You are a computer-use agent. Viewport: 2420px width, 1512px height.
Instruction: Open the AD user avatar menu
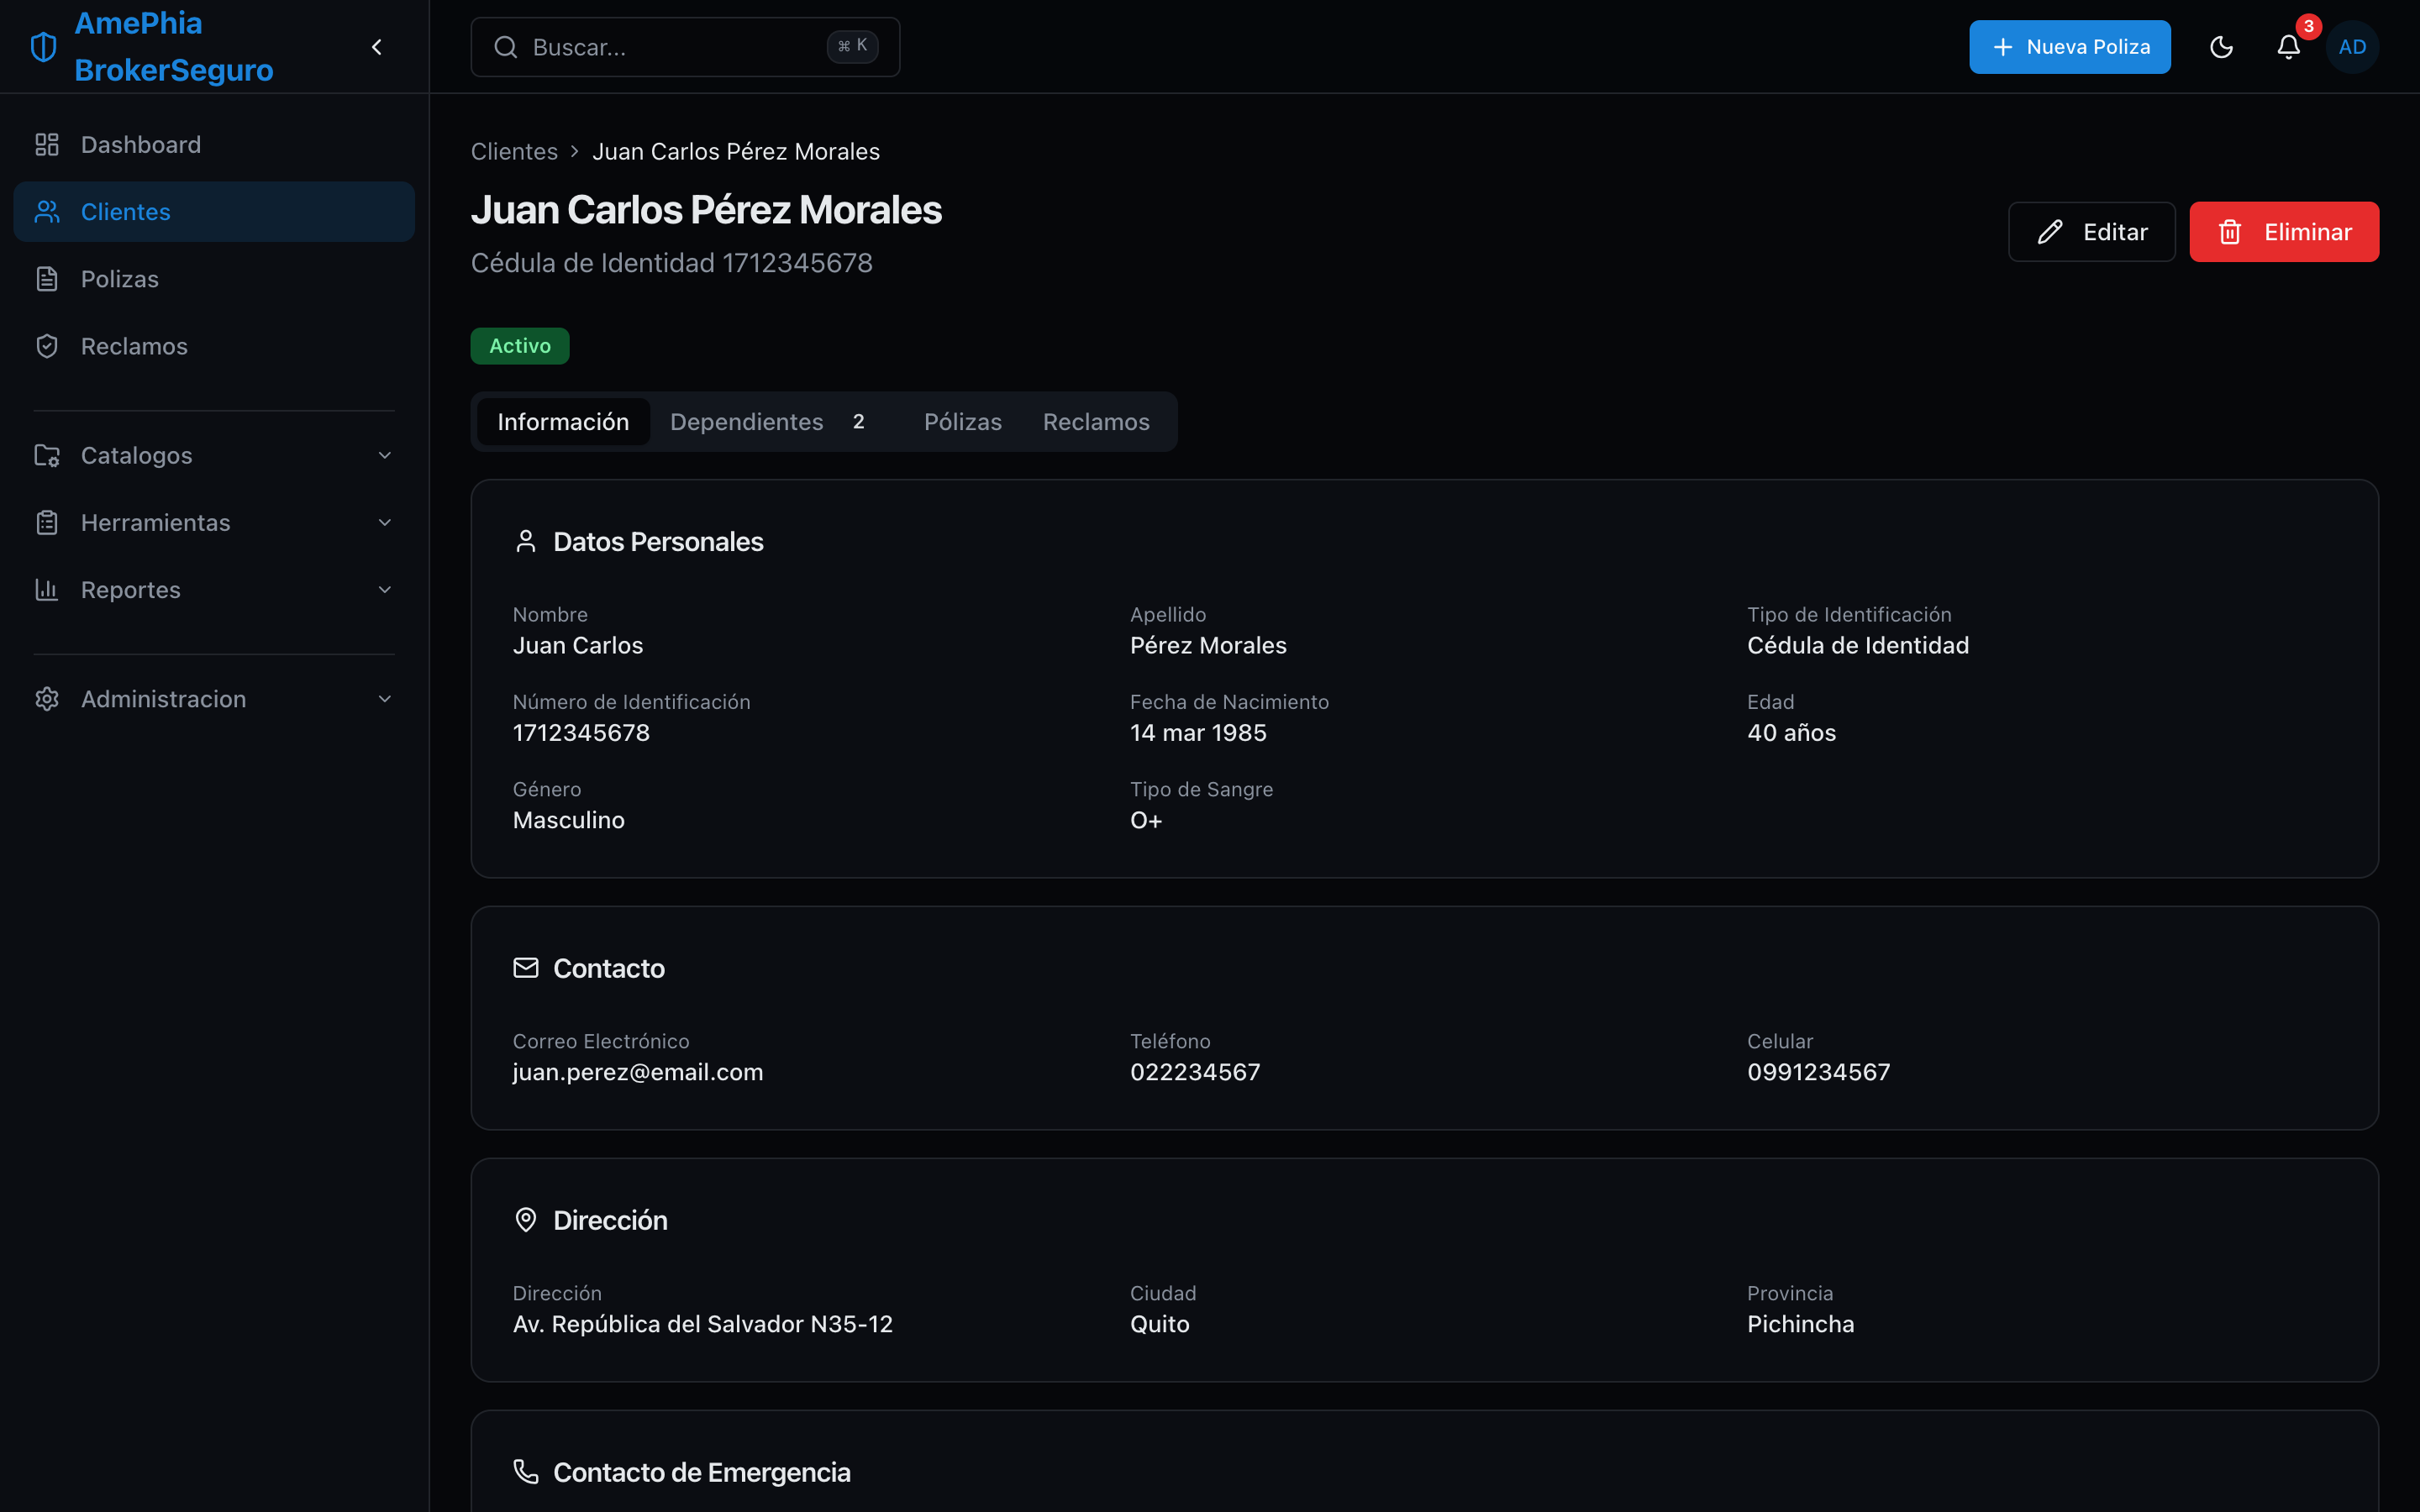click(2352, 47)
